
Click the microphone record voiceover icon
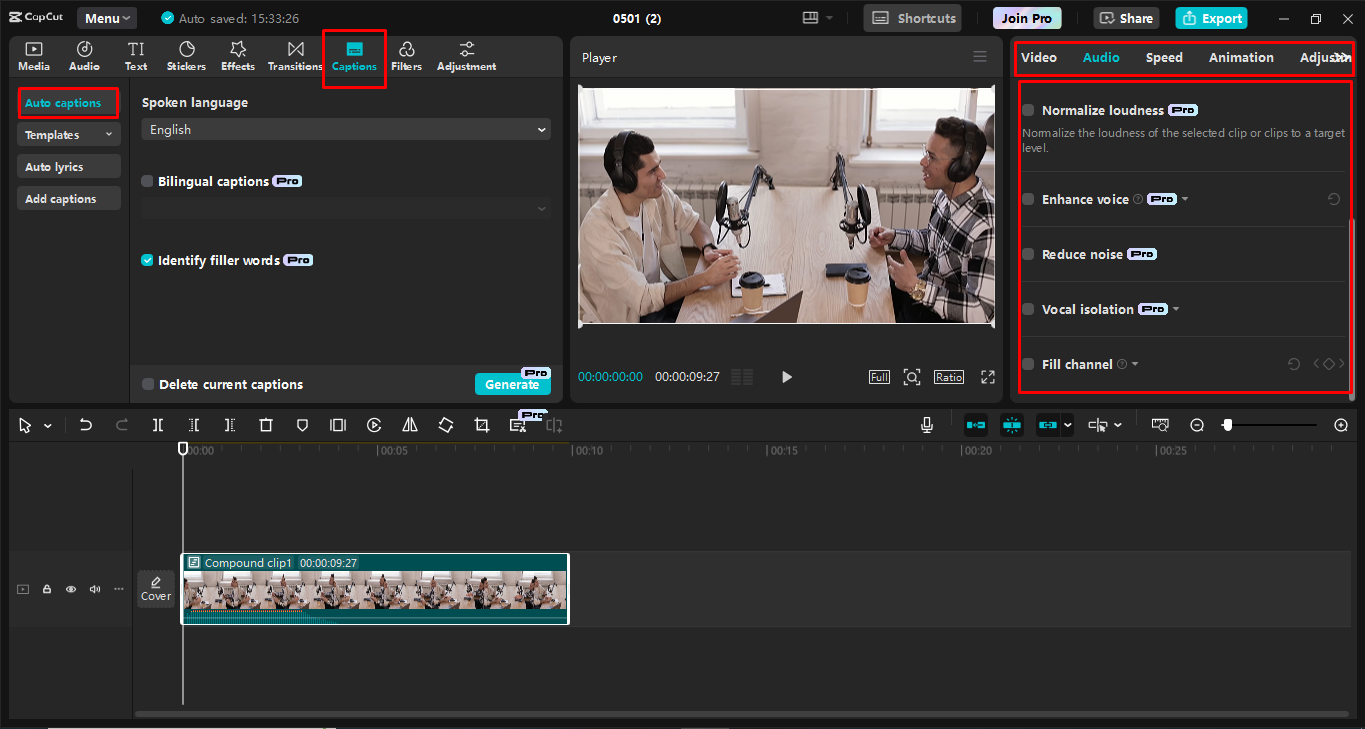click(927, 425)
